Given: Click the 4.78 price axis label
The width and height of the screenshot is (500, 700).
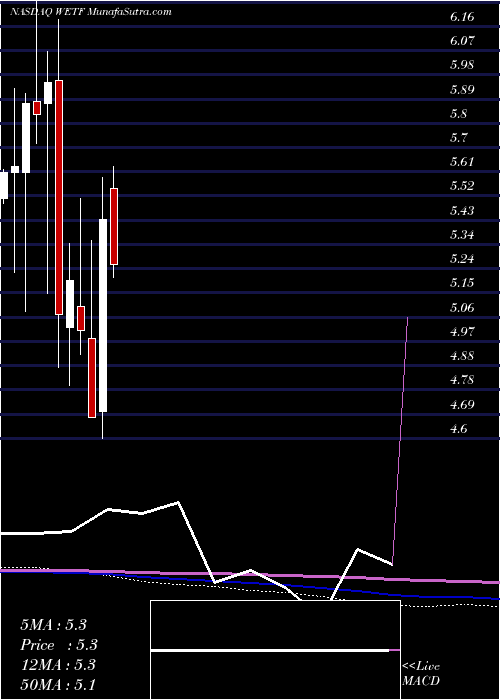Looking at the screenshot, I should [462, 380].
